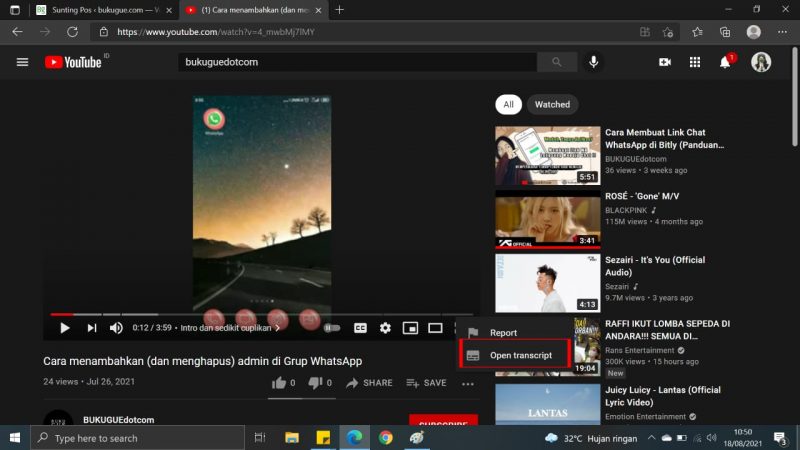Select the All filter chip

point(508,105)
